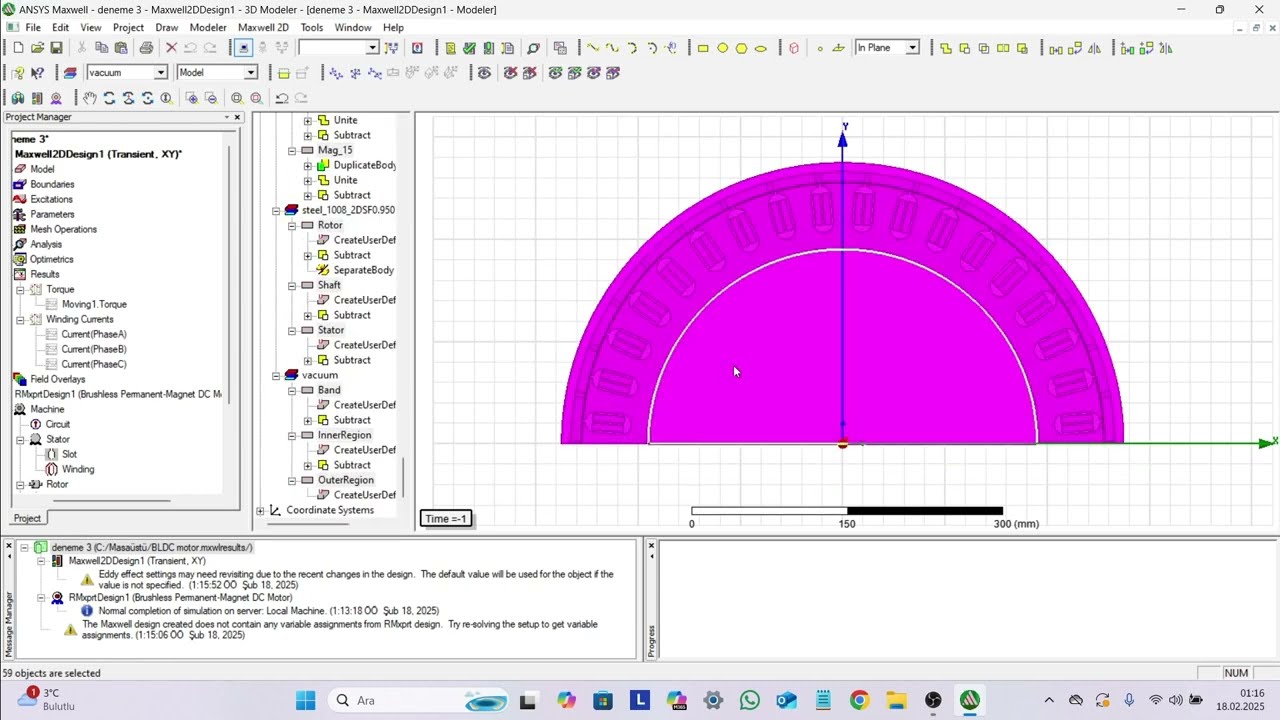Collapse the Winding Currents node
1280x720 pixels.
[20, 319]
